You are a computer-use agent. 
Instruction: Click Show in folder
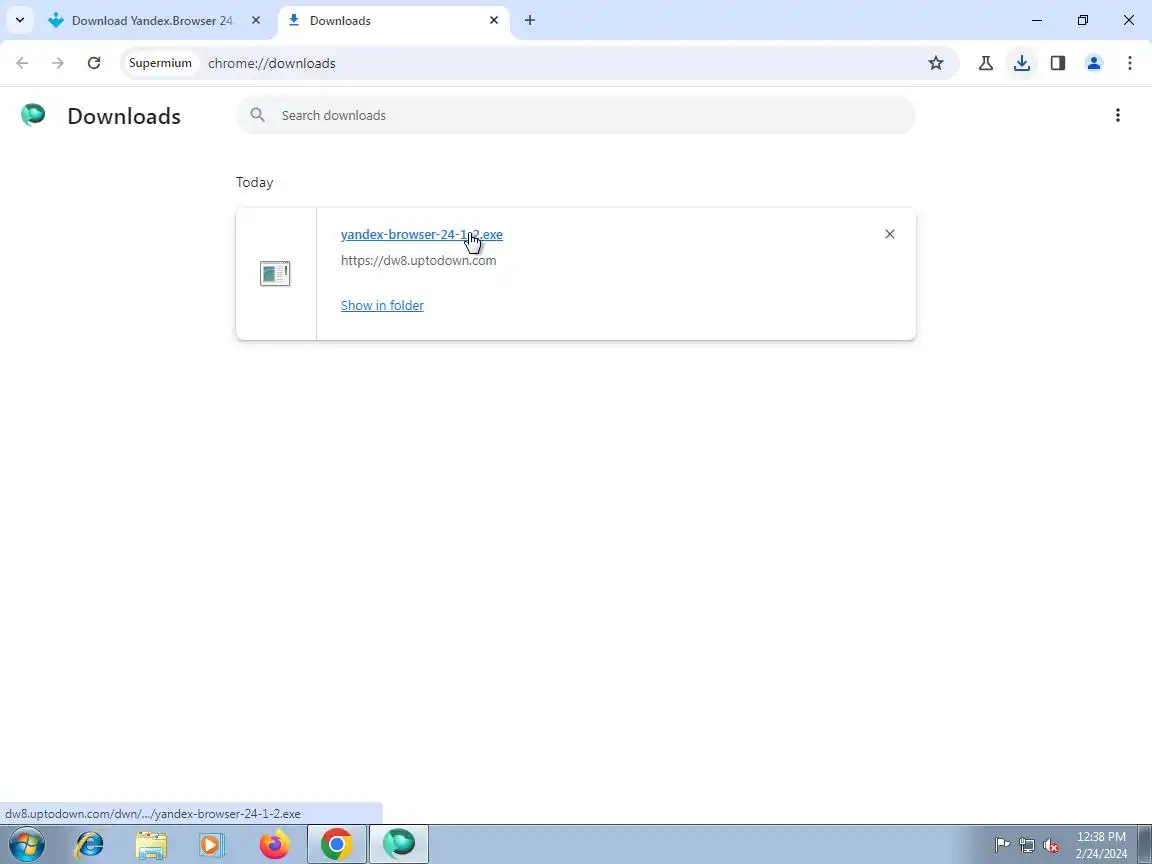tap(382, 306)
